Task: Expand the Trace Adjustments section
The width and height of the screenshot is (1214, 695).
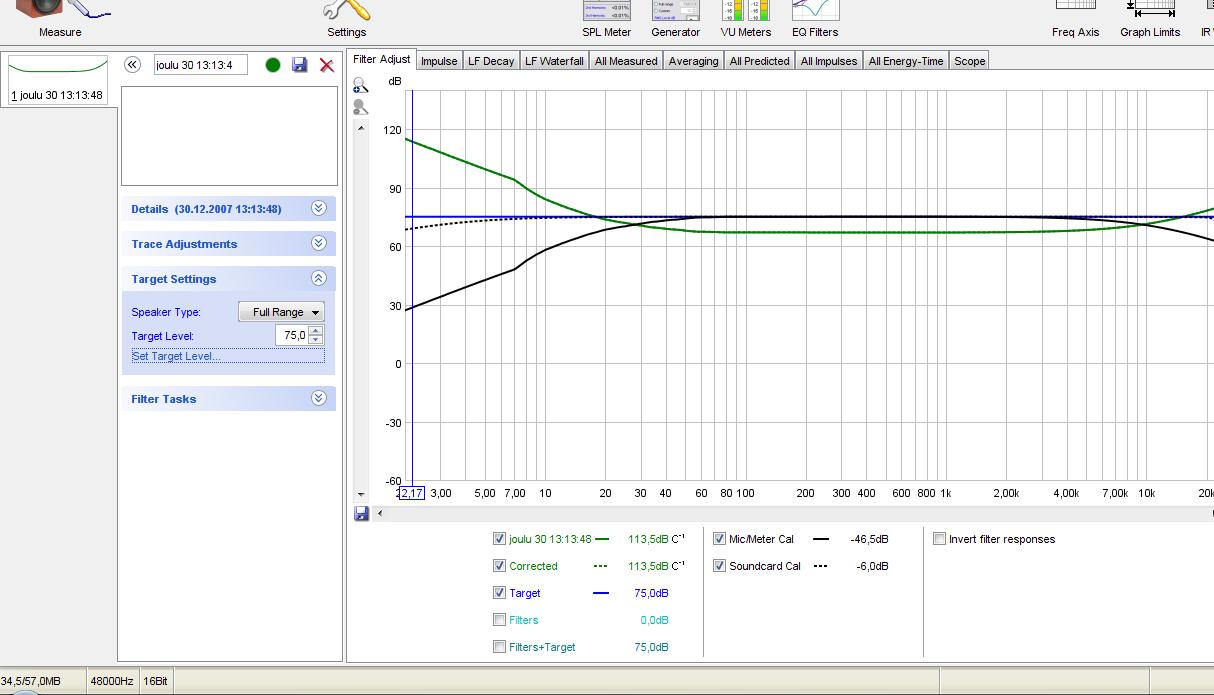Action: click(318, 243)
